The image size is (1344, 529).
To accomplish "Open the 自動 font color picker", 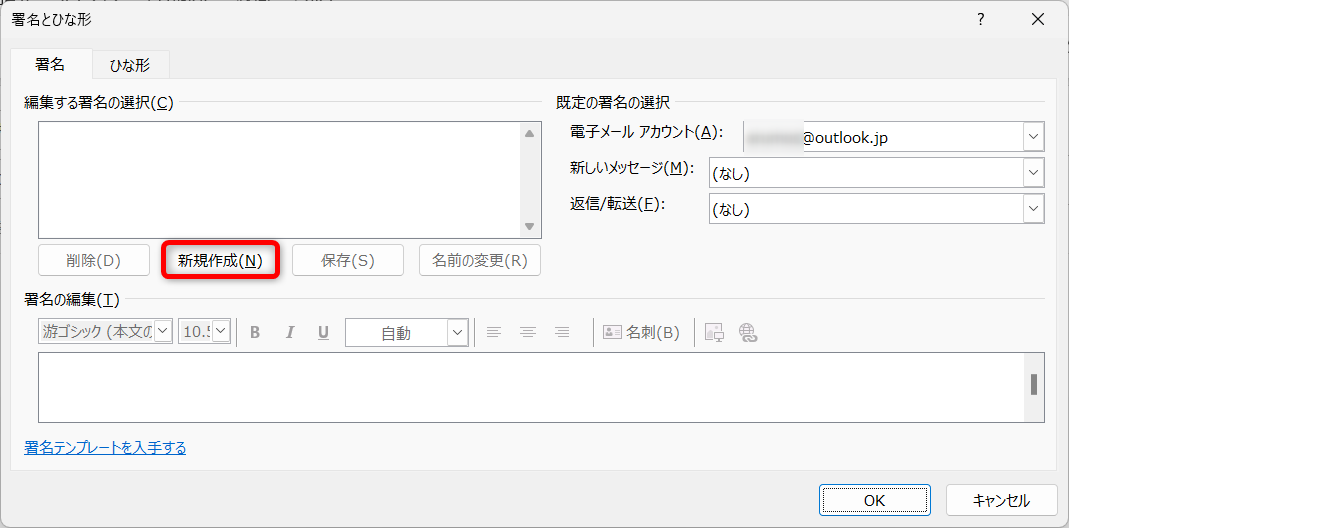I will pos(457,332).
